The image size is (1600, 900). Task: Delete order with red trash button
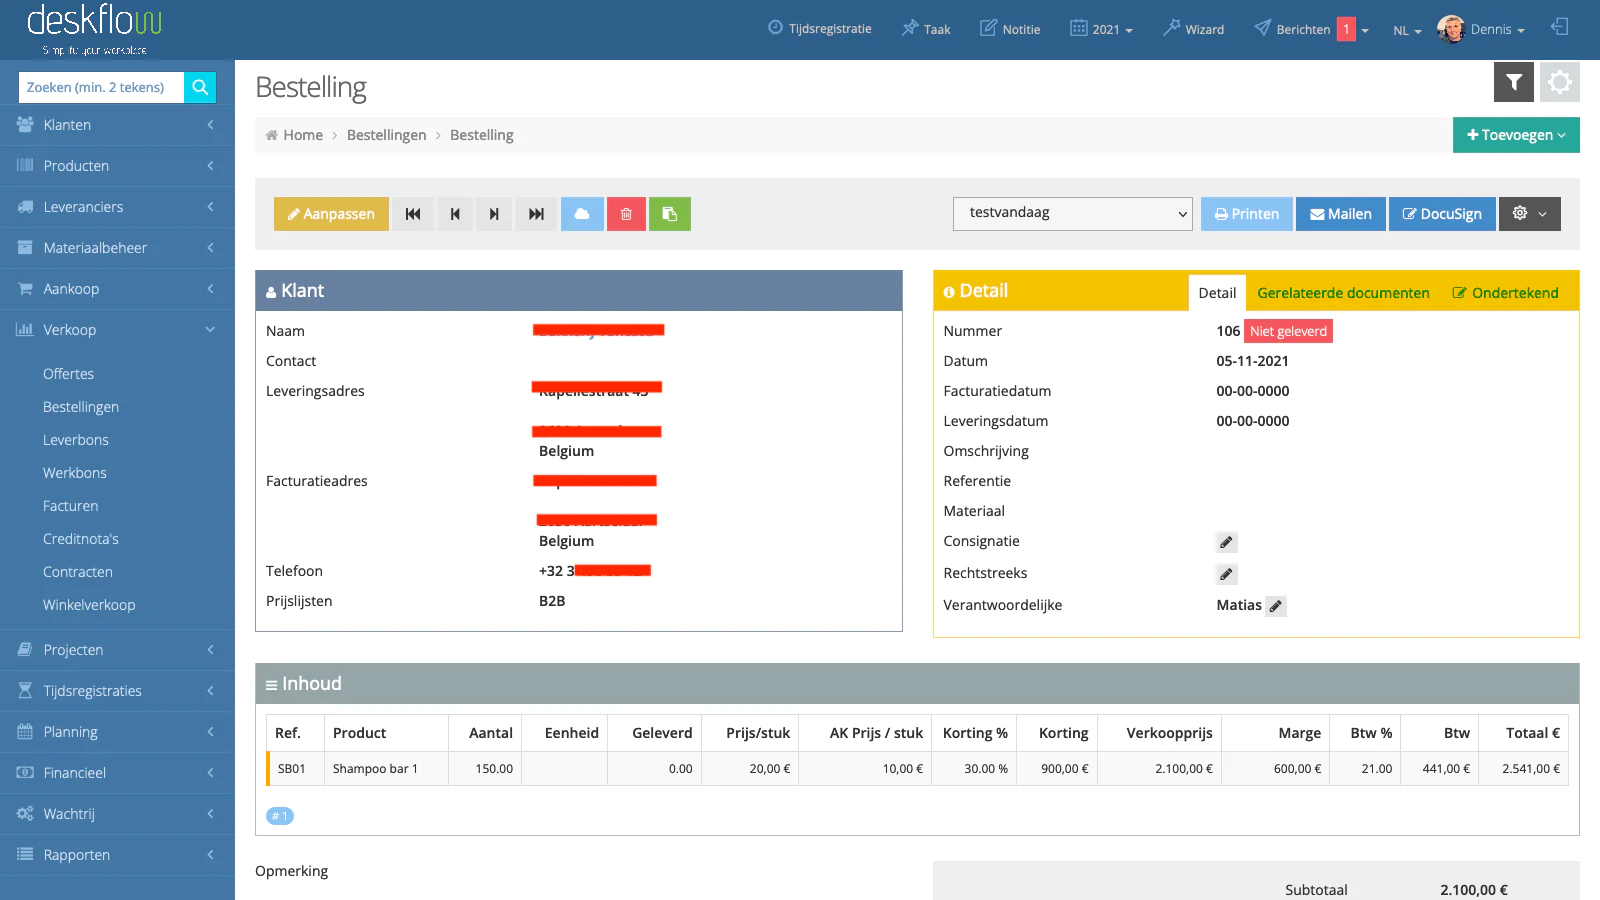click(x=626, y=214)
